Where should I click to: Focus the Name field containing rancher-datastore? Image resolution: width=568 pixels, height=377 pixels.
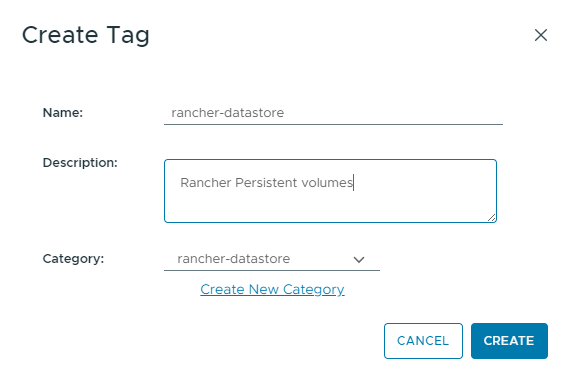pyautogui.click(x=333, y=113)
